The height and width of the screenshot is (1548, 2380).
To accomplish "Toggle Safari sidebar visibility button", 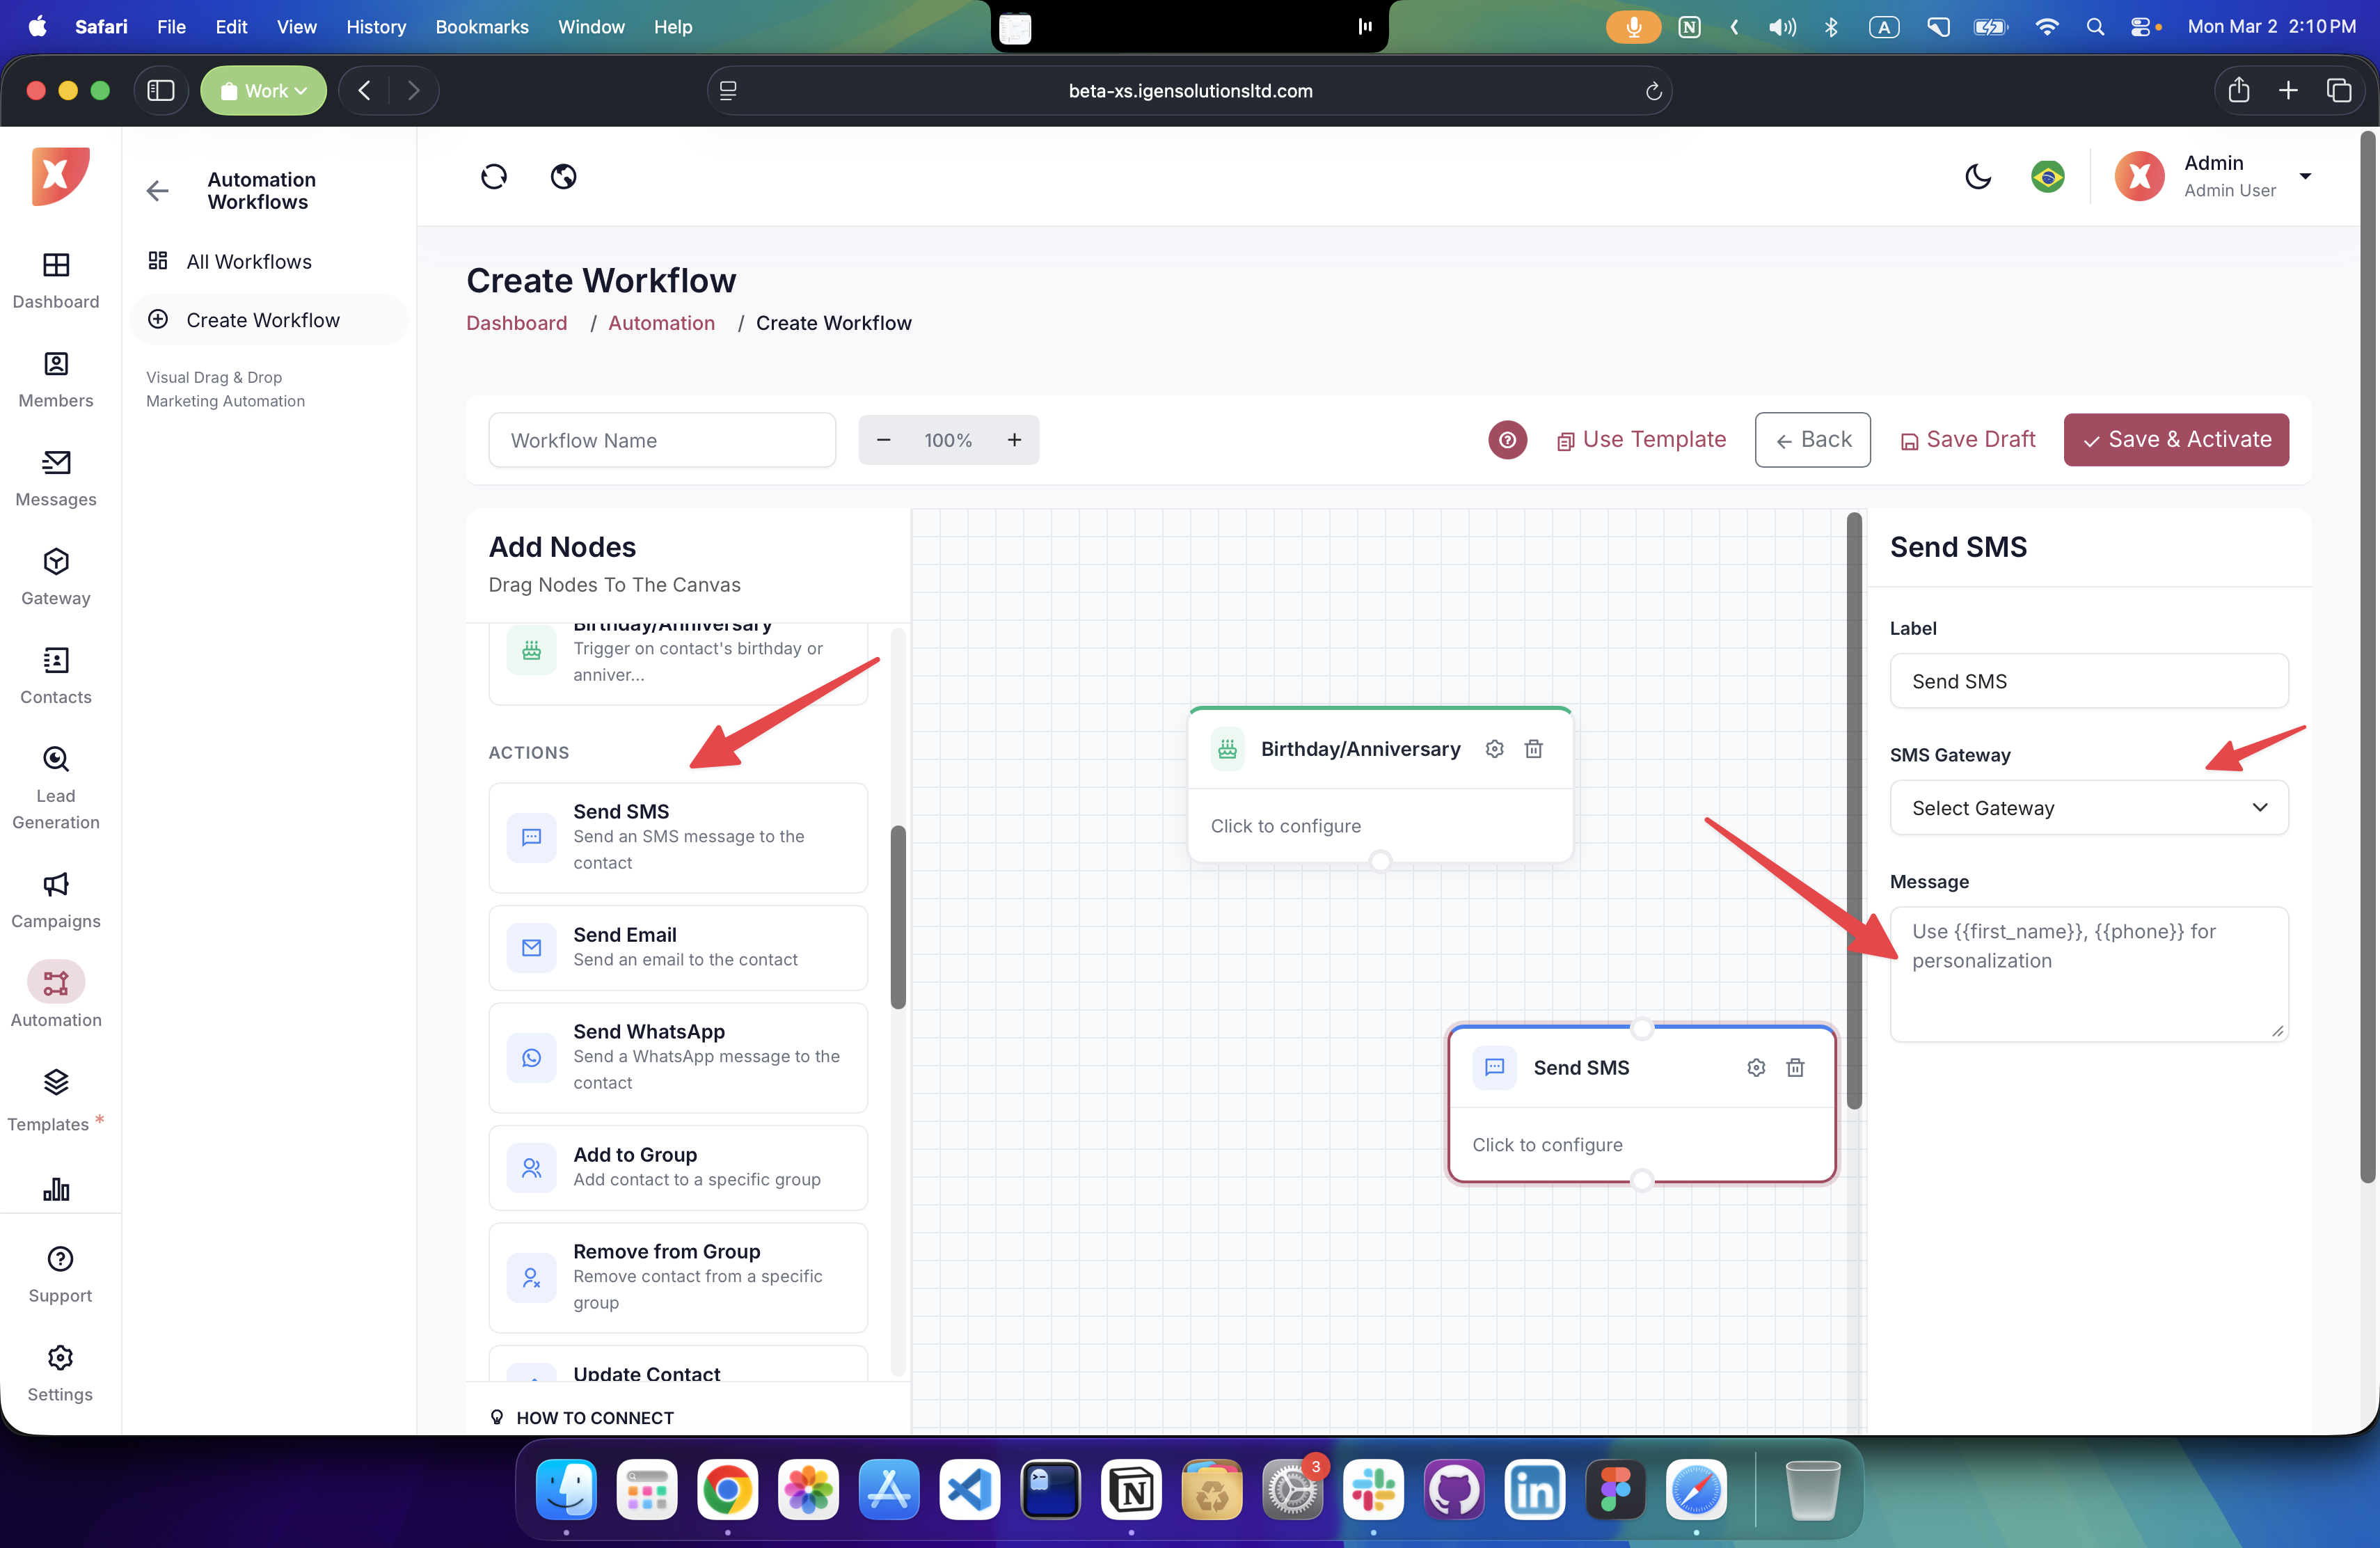I will (161, 91).
